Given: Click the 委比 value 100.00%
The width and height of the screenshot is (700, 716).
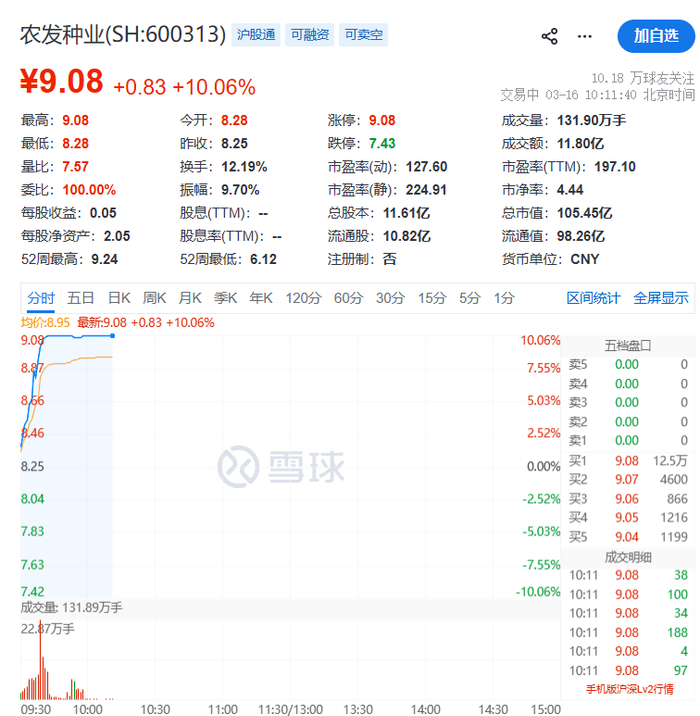Looking at the screenshot, I should [x=89, y=190].
